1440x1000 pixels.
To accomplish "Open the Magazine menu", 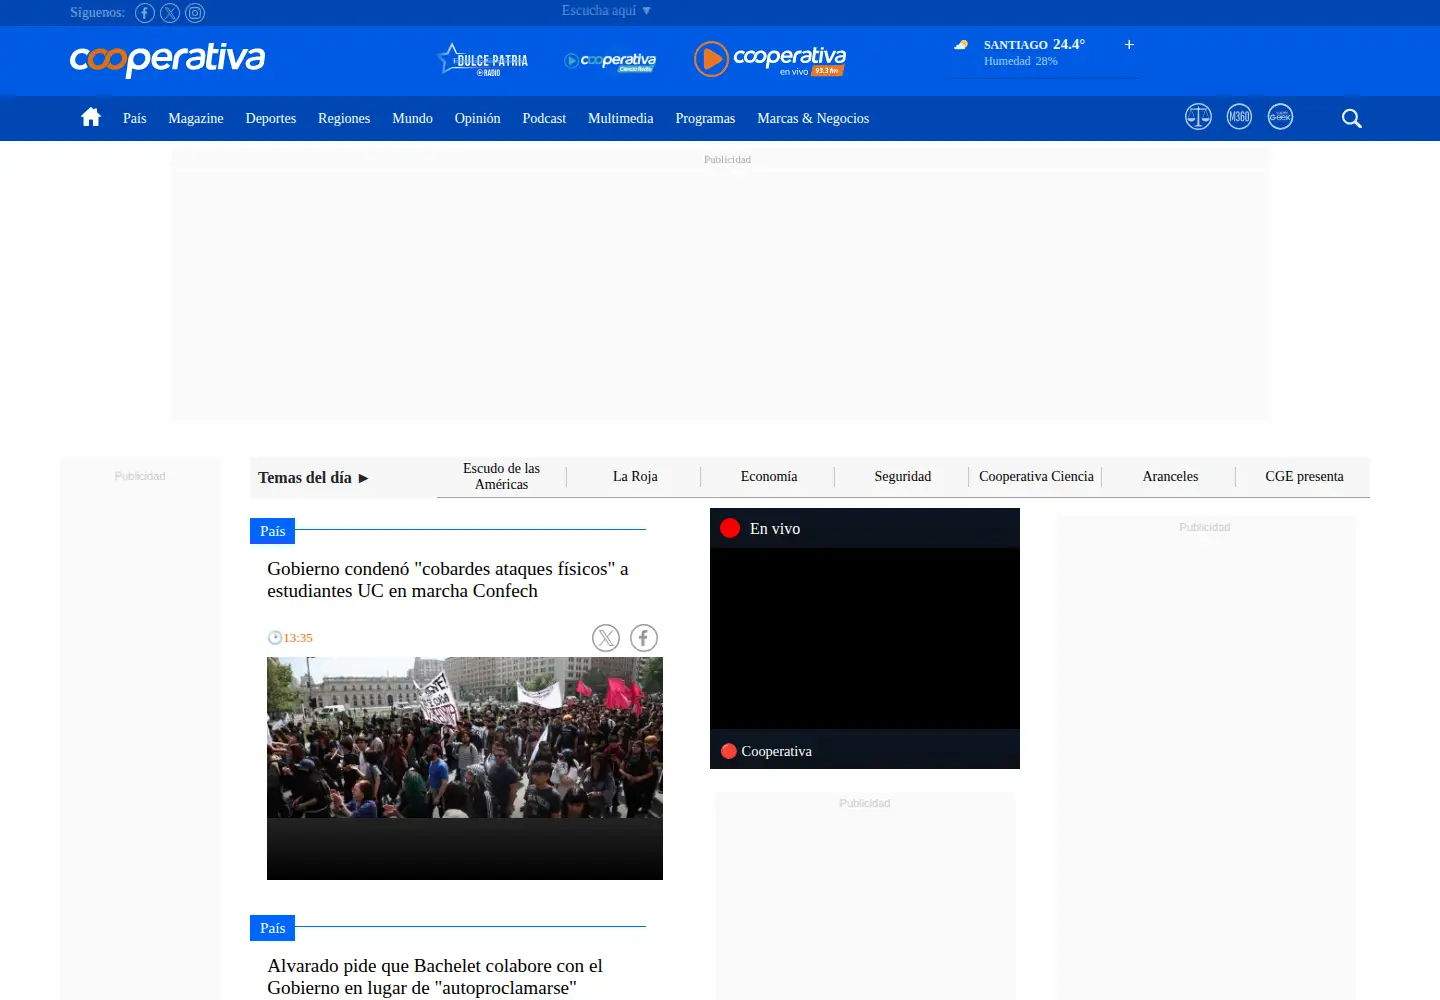I will click(x=196, y=118).
